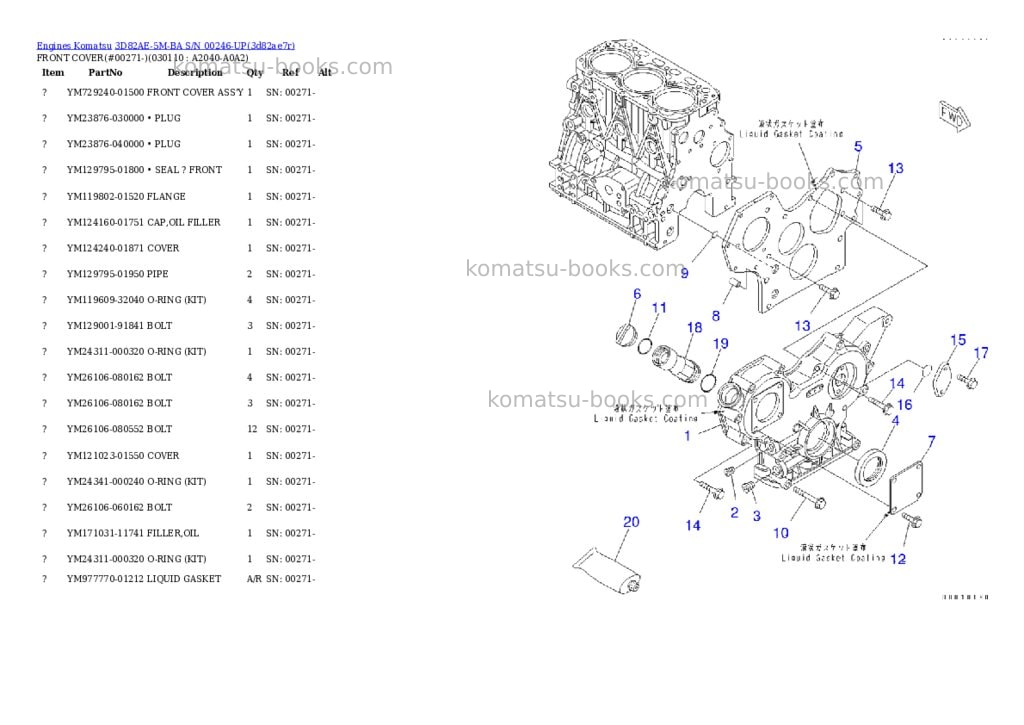Select part YM121023-01550 COVER
1024x725 pixels.
123,456
